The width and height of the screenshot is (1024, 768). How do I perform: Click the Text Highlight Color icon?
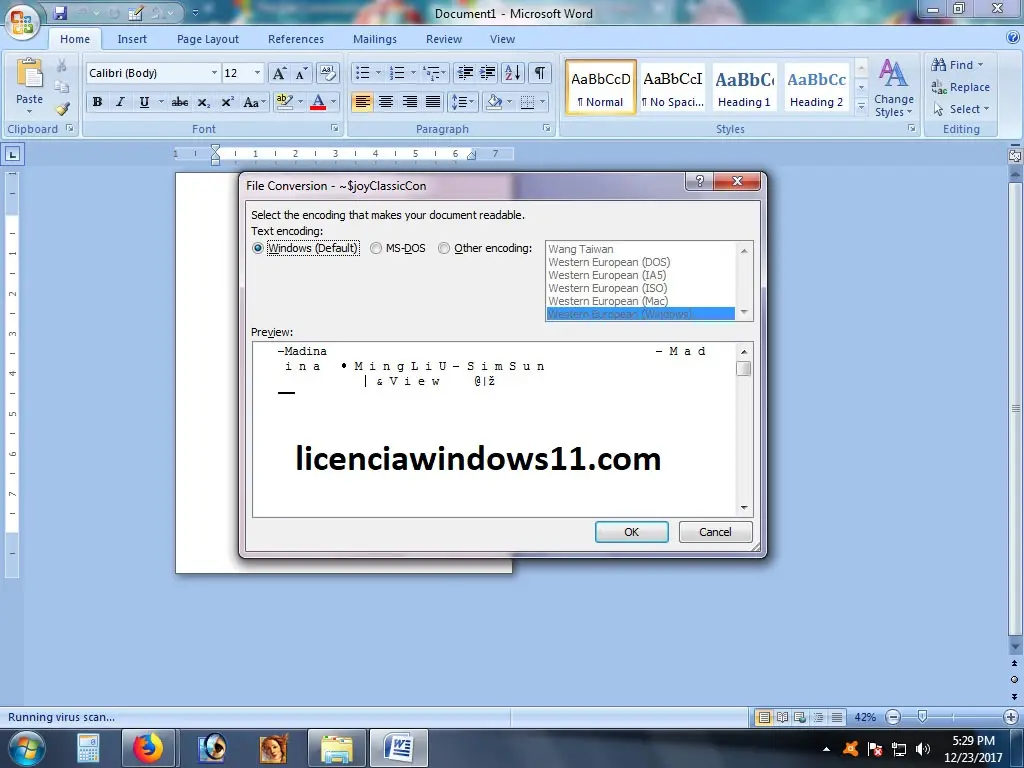[284, 102]
